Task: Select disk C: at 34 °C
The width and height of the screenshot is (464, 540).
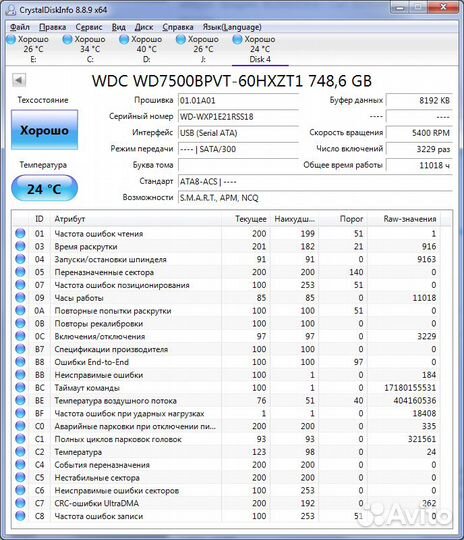Action: point(85,49)
